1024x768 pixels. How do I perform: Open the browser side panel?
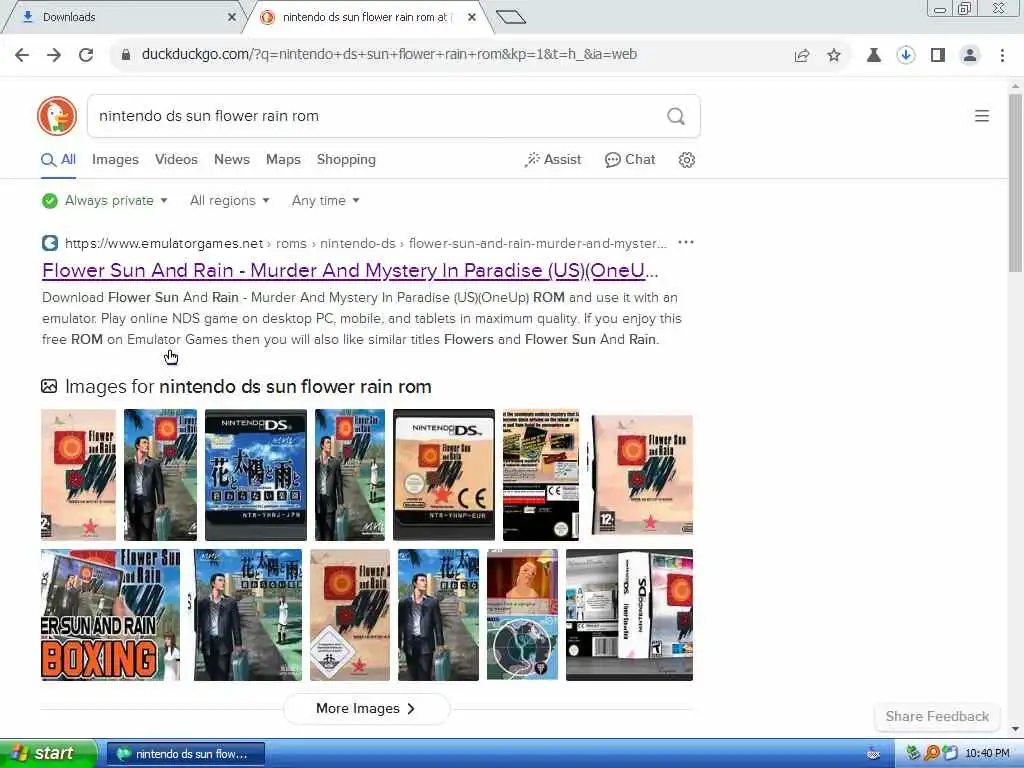[x=938, y=55]
